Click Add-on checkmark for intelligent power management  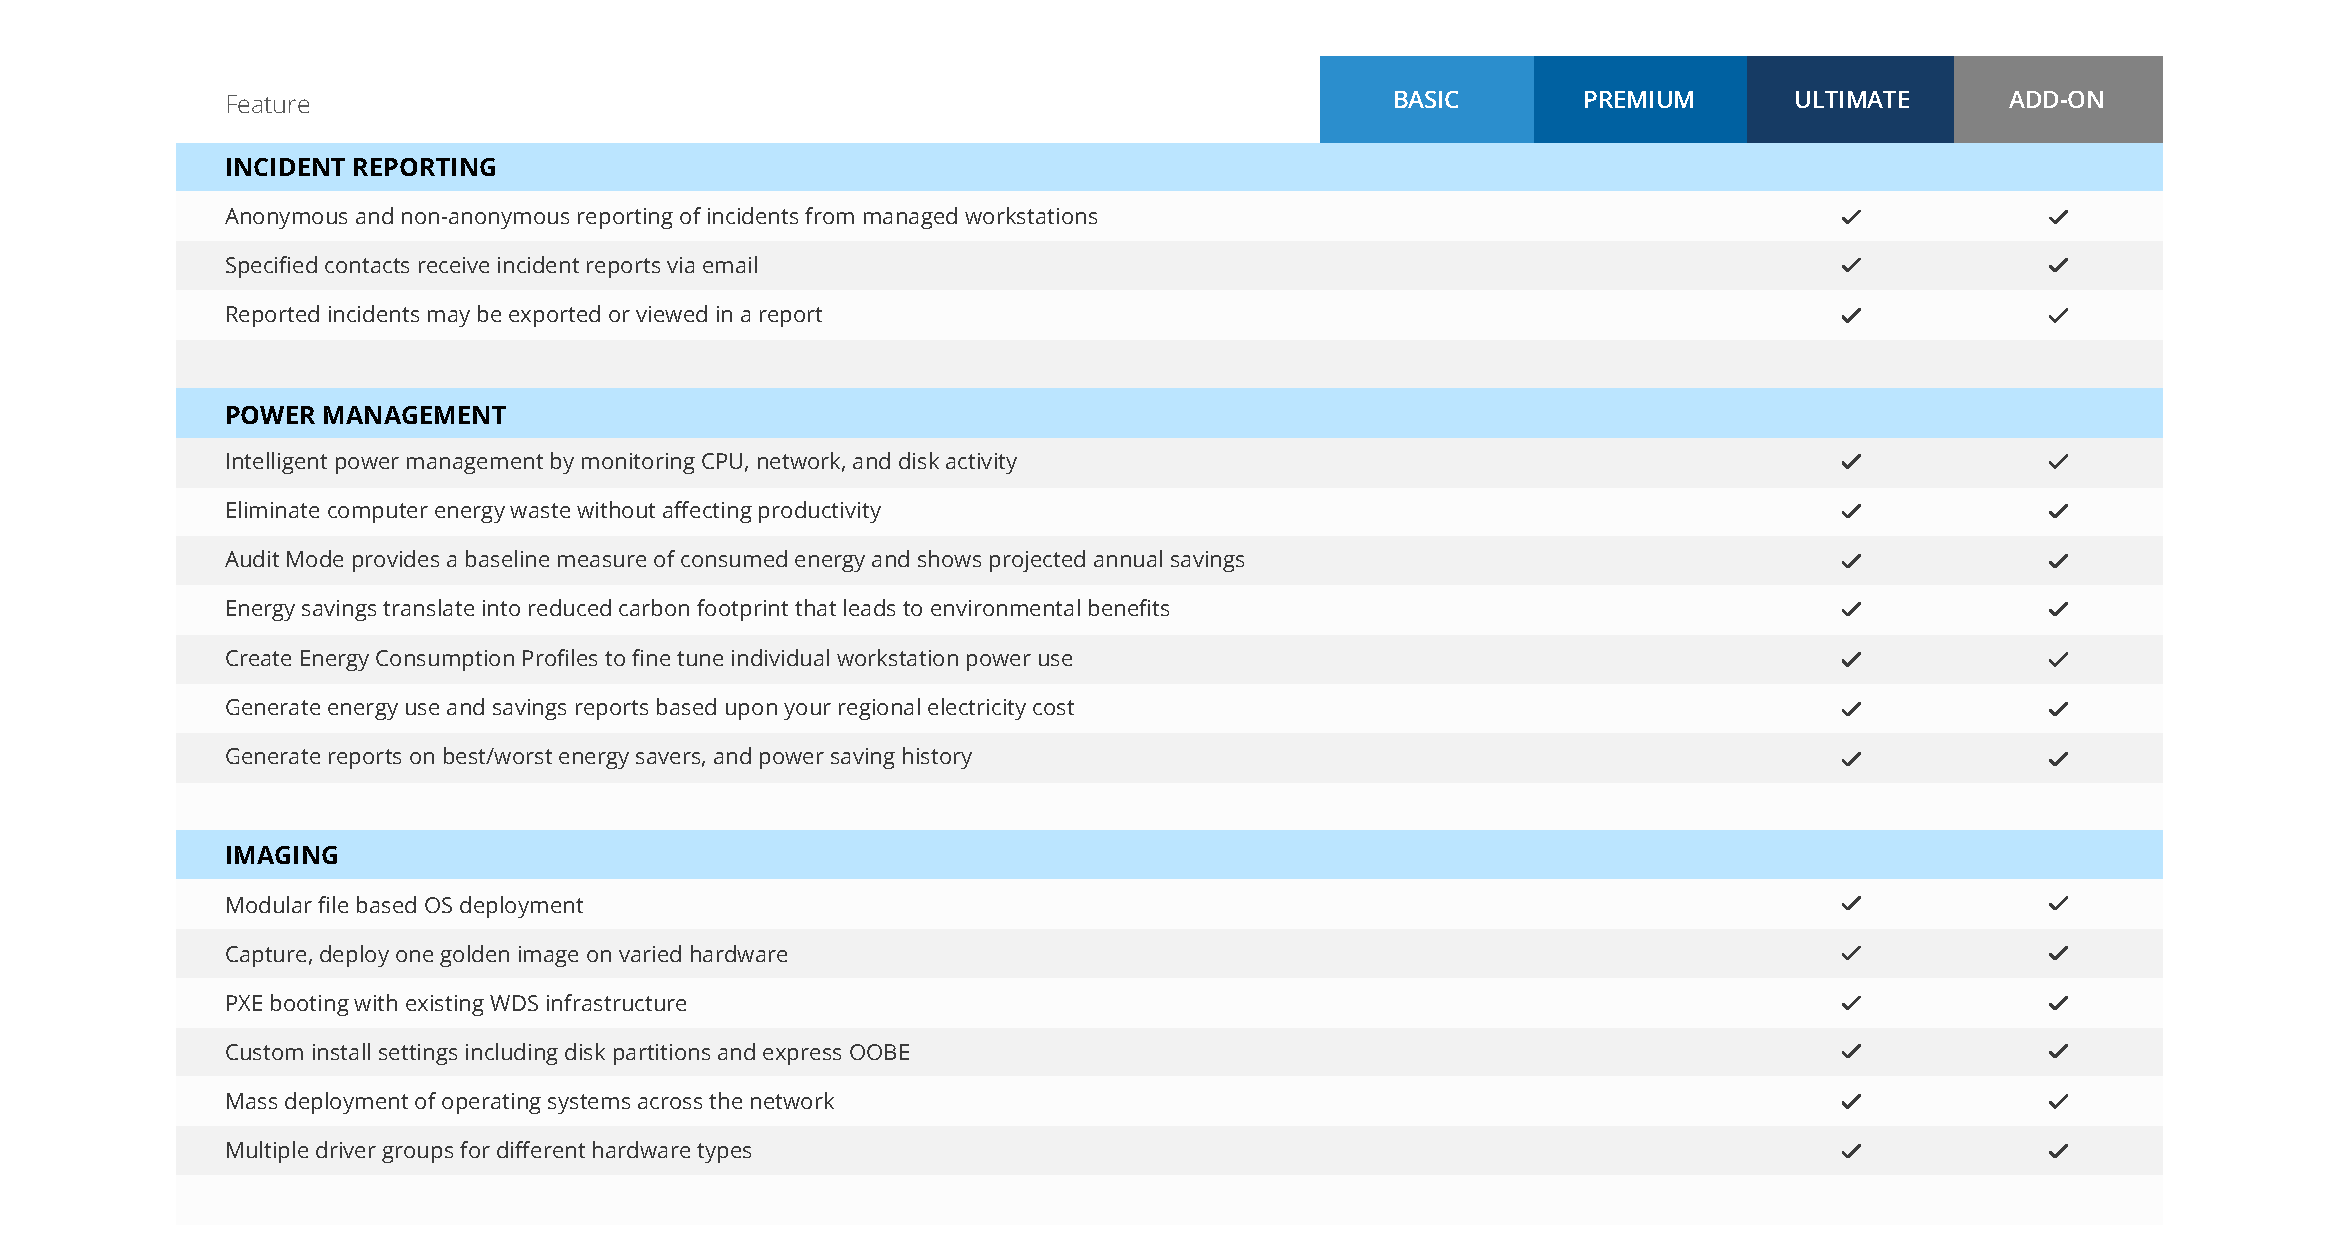pos(2057,462)
